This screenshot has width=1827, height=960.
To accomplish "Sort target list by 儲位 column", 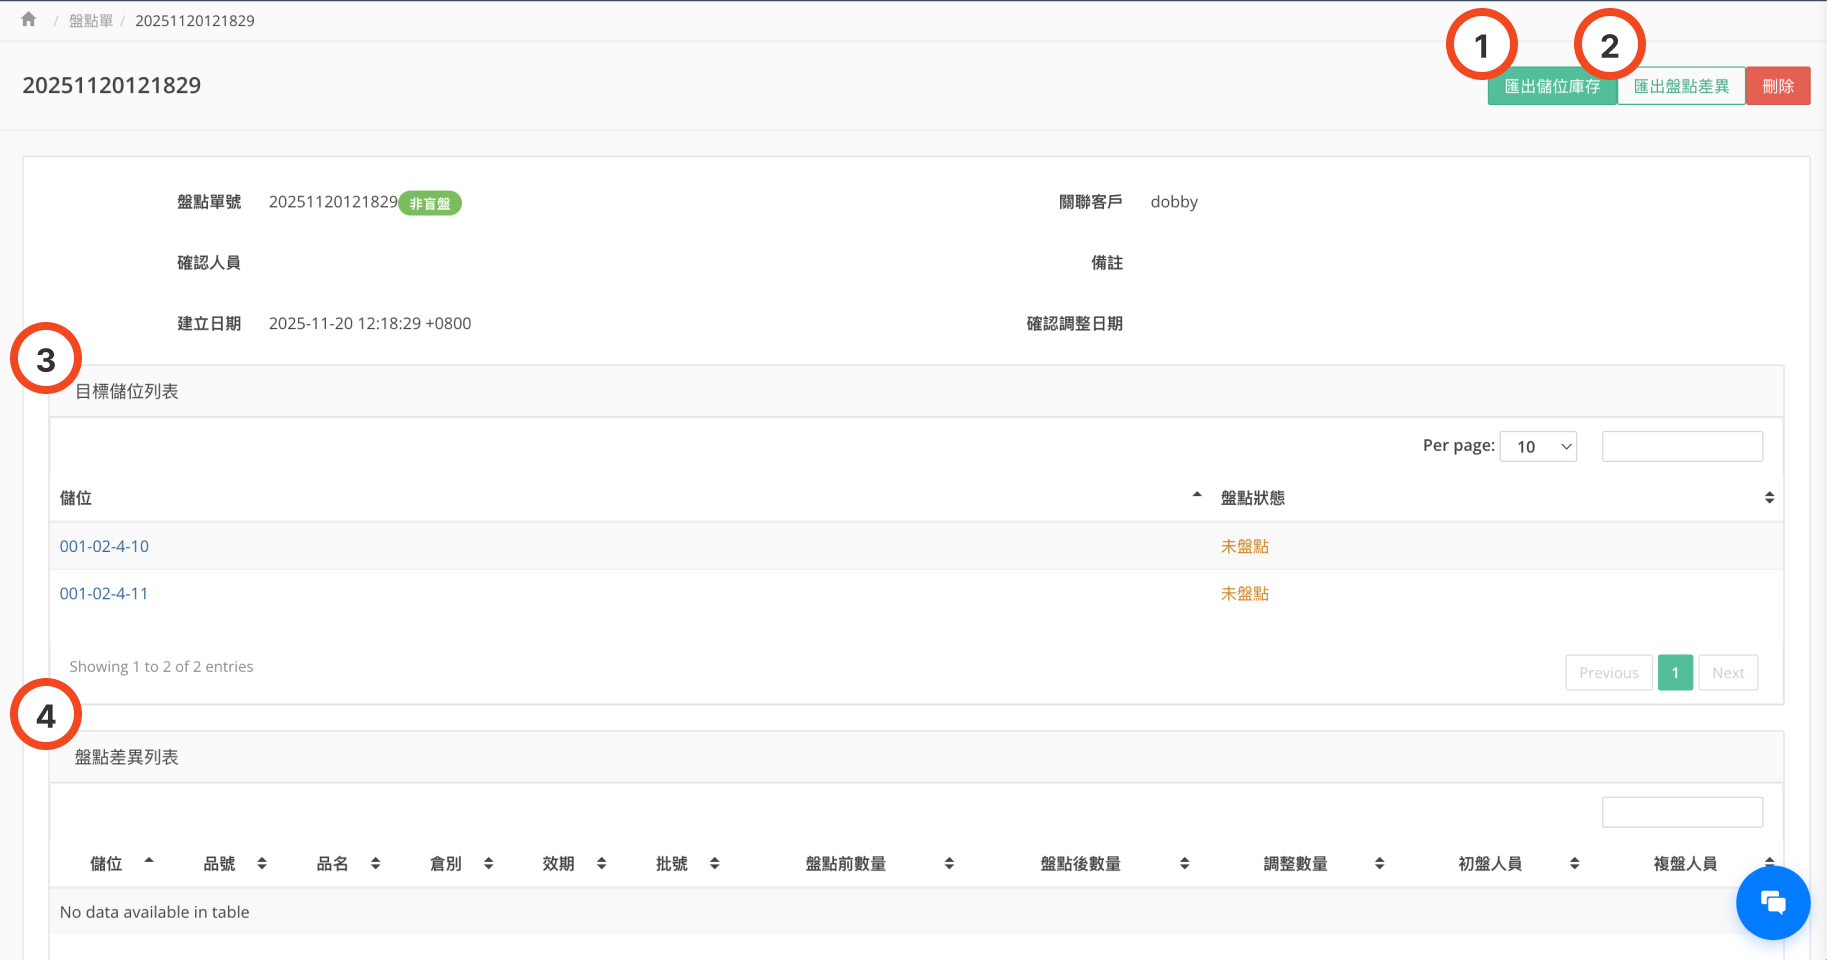I will click(x=1196, y=497).
